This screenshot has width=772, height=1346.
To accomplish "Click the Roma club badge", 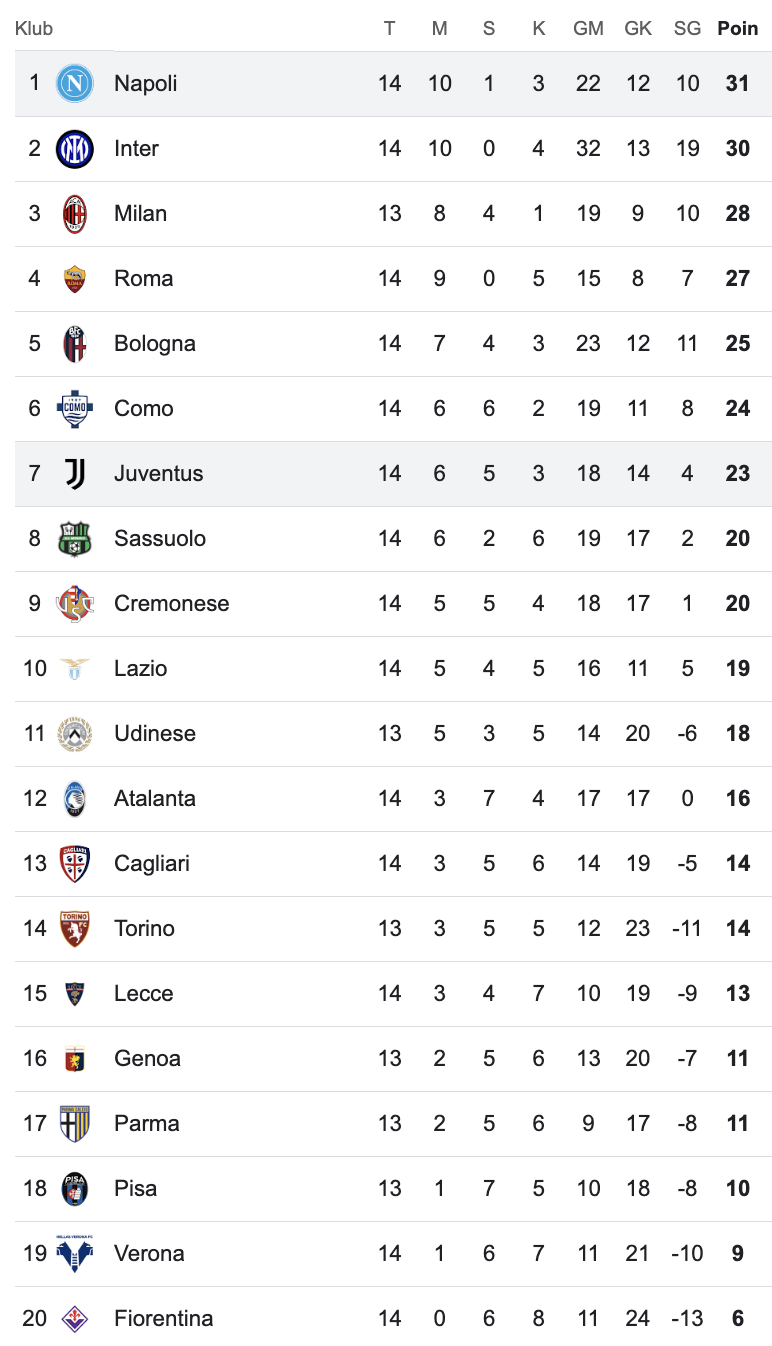I will click(x=75, y=278).
